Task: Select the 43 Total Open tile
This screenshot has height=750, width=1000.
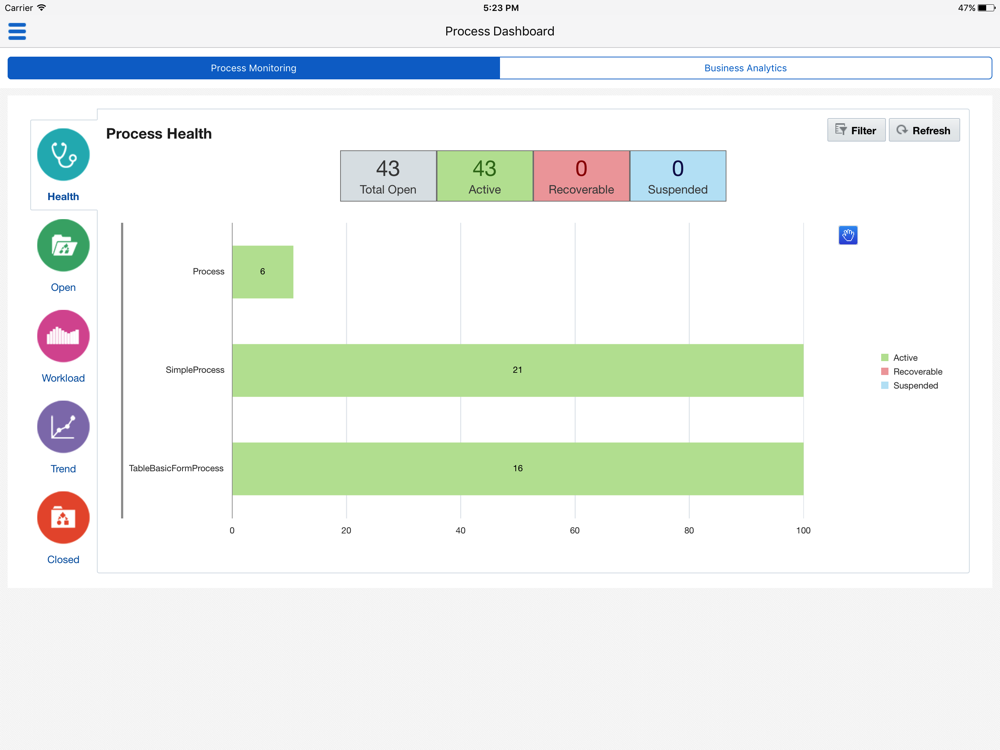Action: point(388,176)
